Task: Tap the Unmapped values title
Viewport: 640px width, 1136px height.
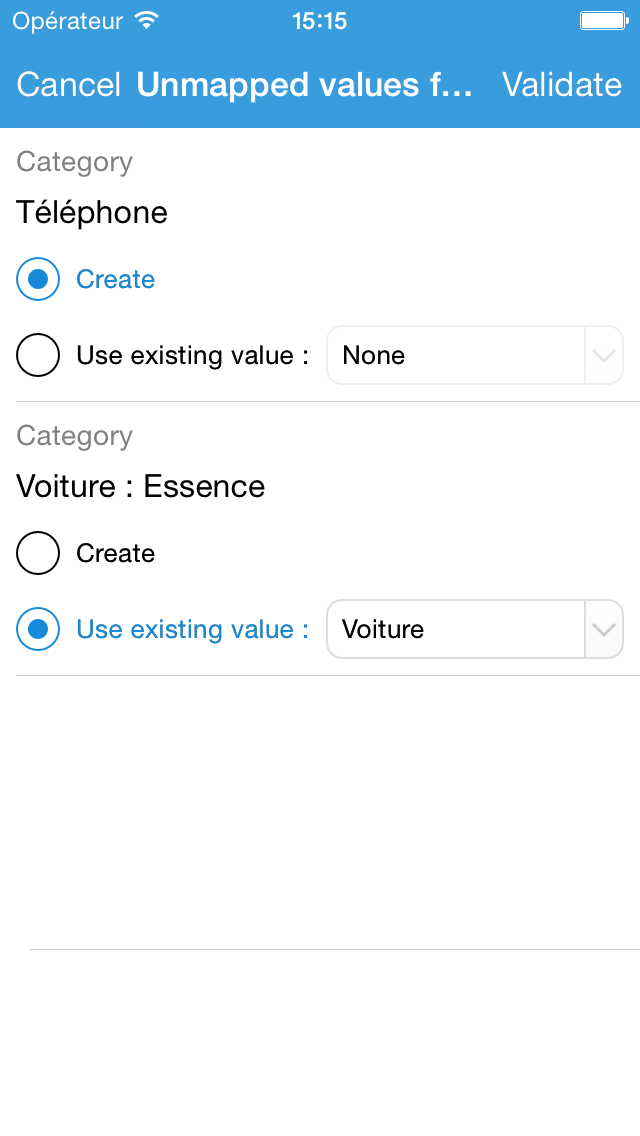Action: 304,85
